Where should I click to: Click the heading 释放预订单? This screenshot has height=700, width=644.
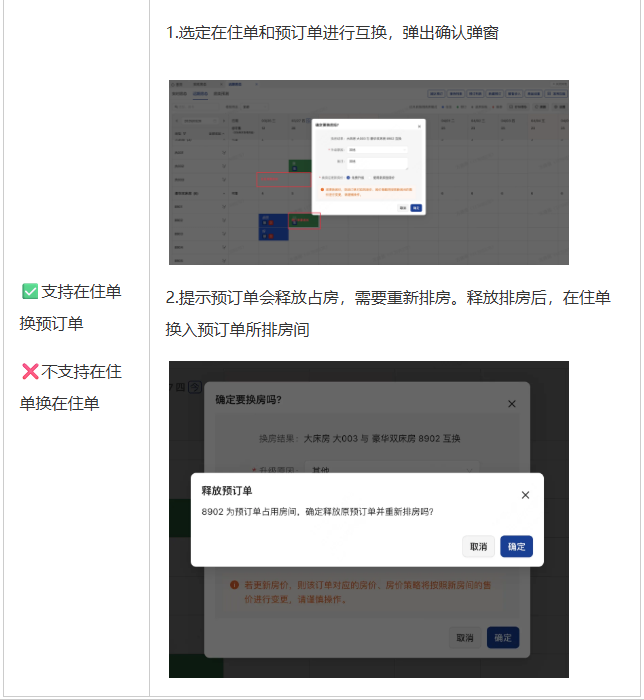coord(227,491)
